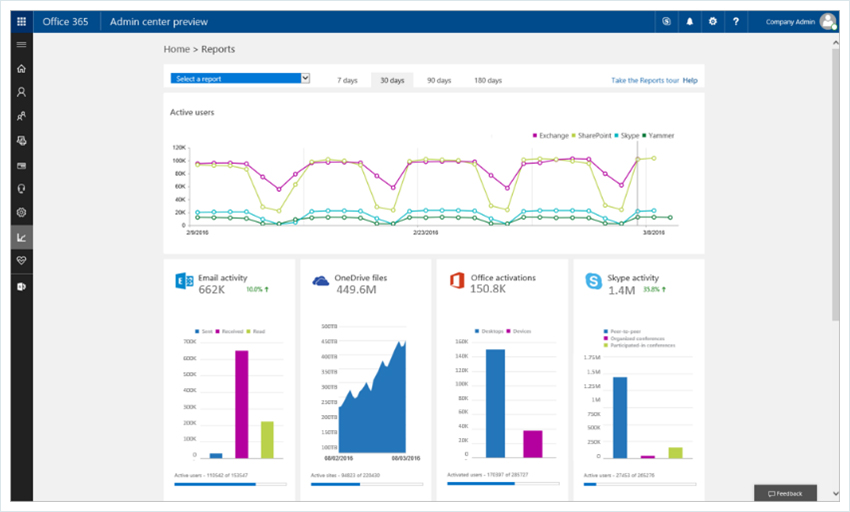Toggle the Exchange series in legend
The height and width of the screenshot is (512, 850).
tap(551, 136)
